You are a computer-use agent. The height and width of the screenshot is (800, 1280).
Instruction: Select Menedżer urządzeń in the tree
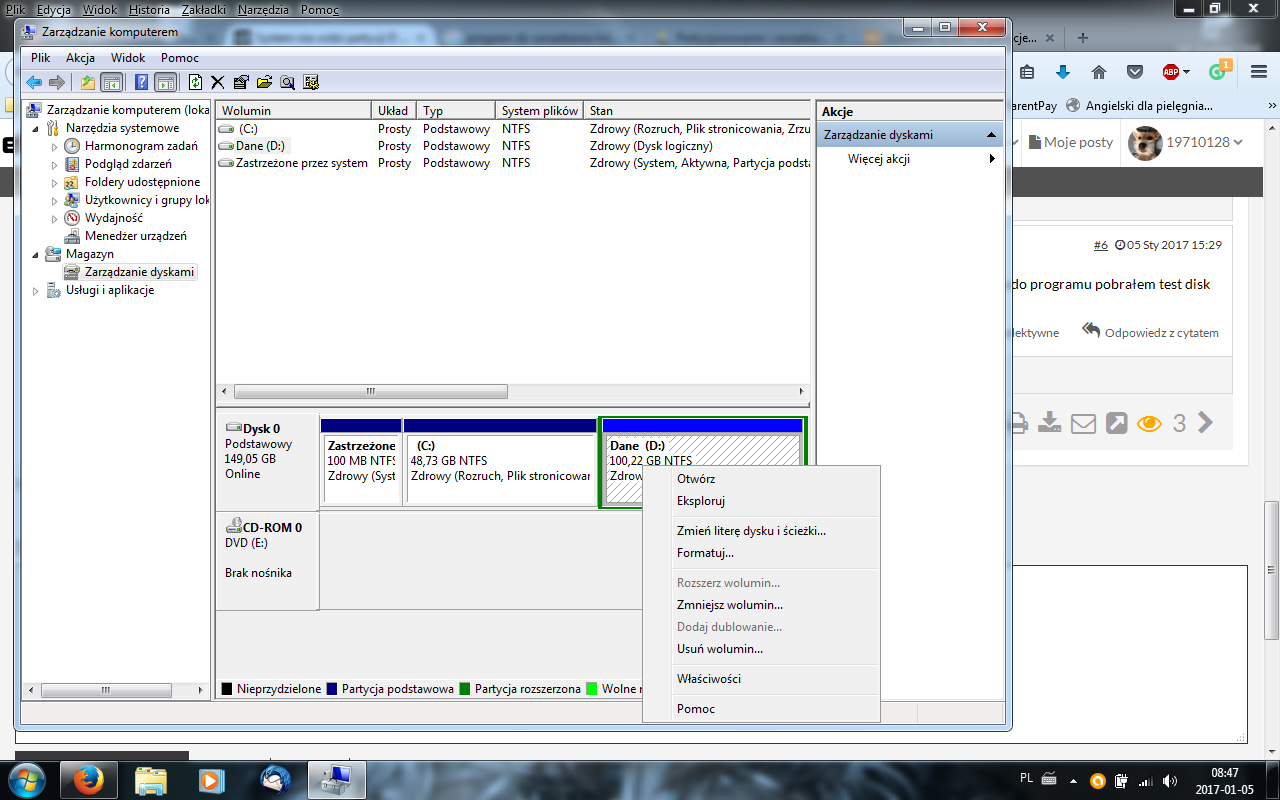(x=135, y=236)
